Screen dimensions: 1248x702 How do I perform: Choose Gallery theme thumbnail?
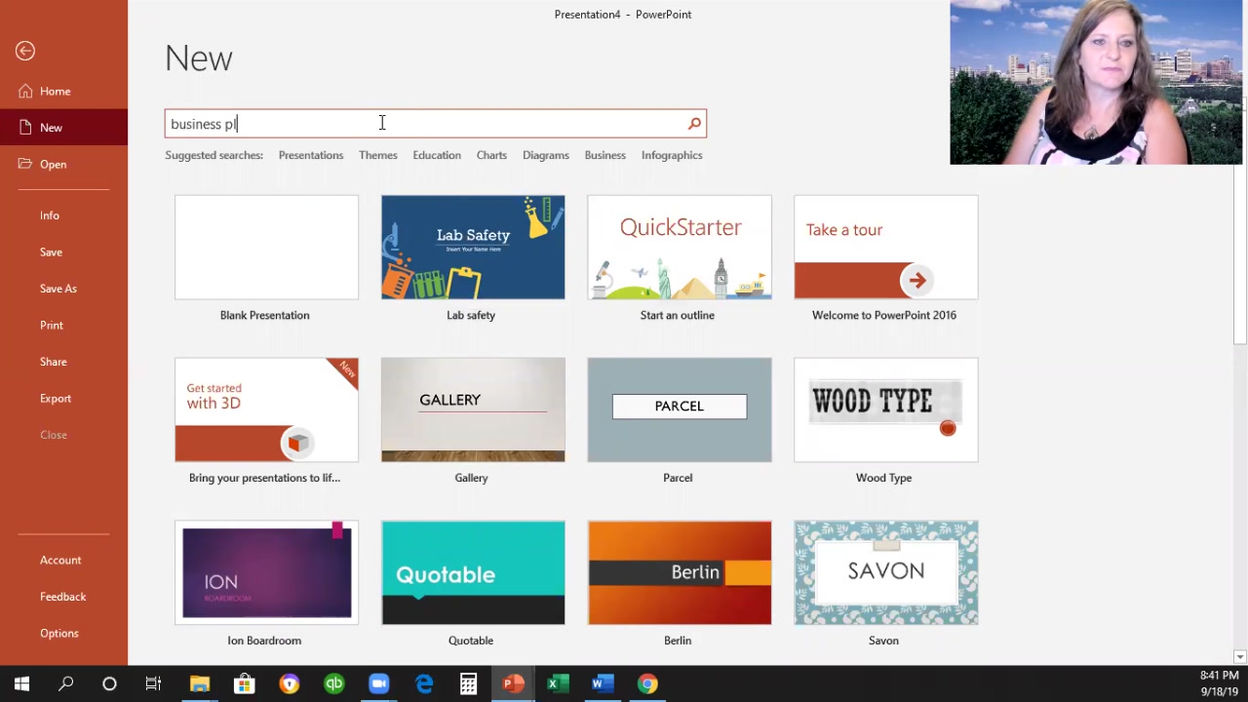473,410
